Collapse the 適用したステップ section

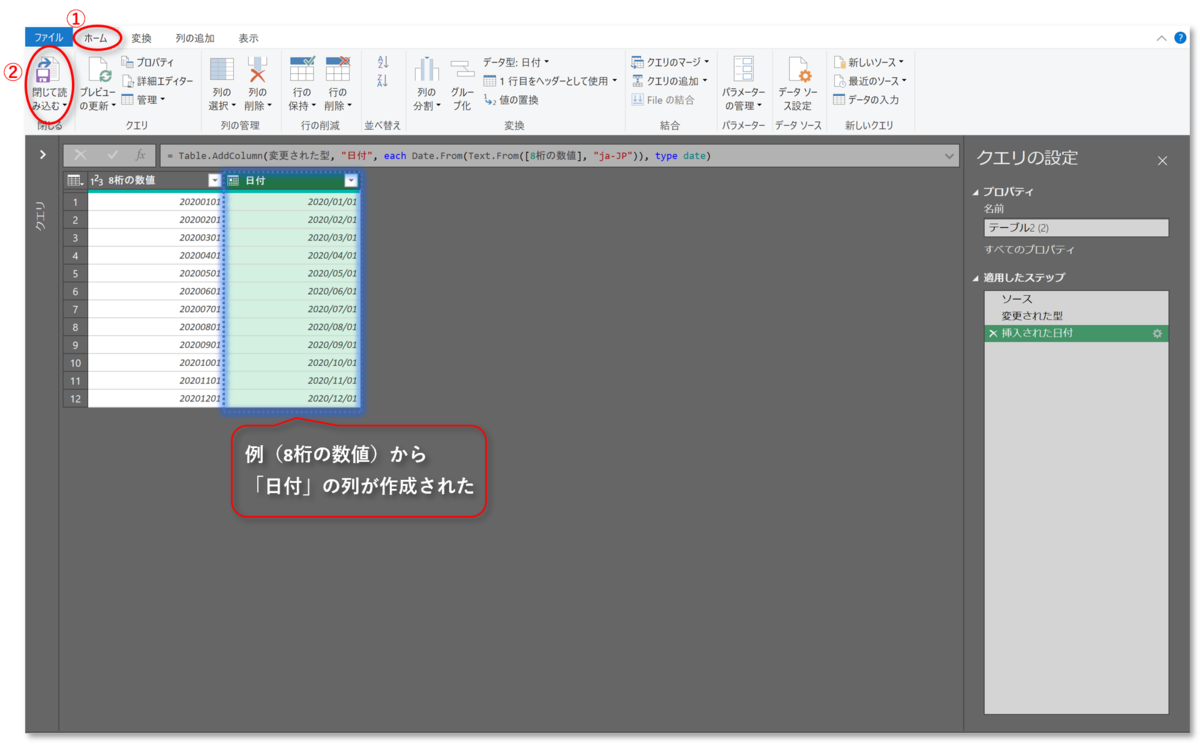[977, 278]
